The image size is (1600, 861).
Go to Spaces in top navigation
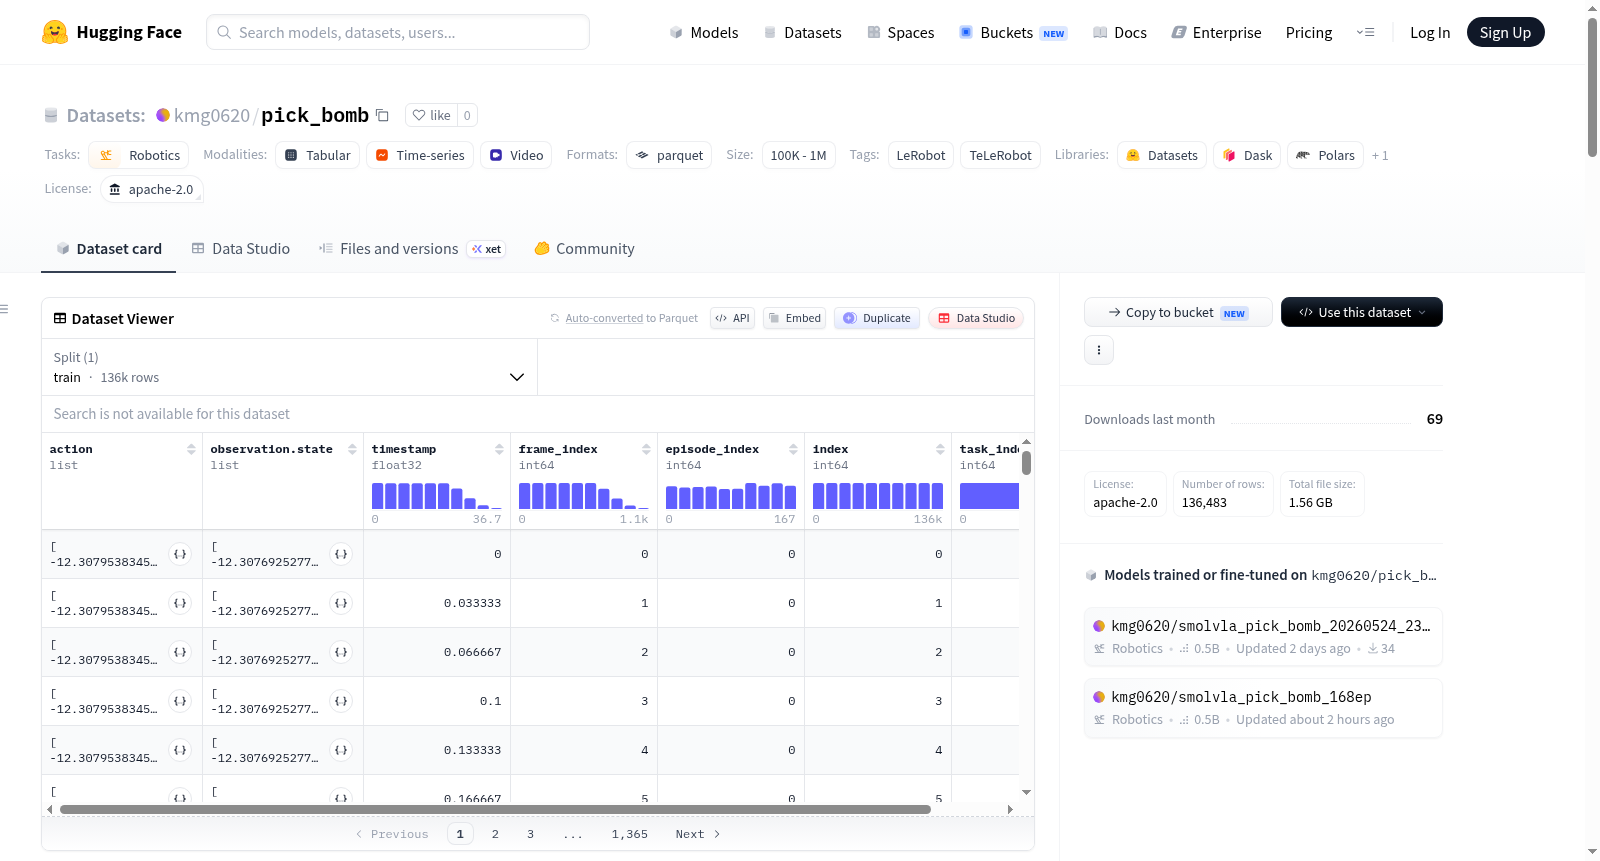click(901, 33)
